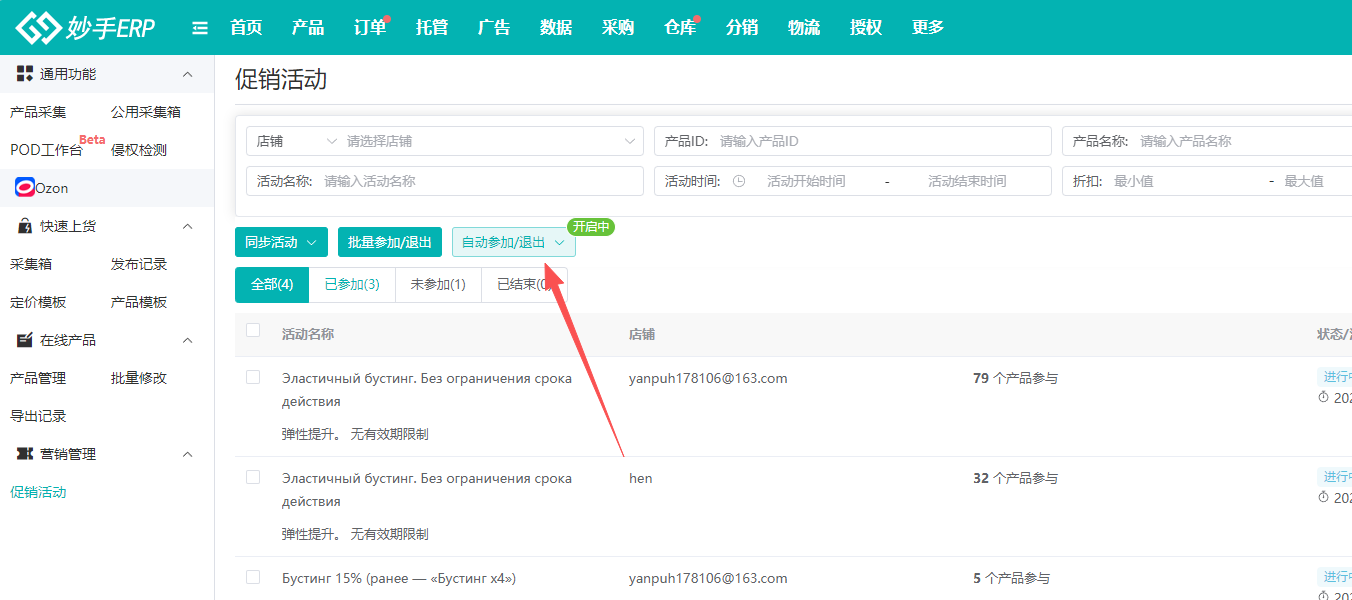This screenshot has width=1352, height=600.
Task: Open the 数据 top menu
Action: [556, 28]
